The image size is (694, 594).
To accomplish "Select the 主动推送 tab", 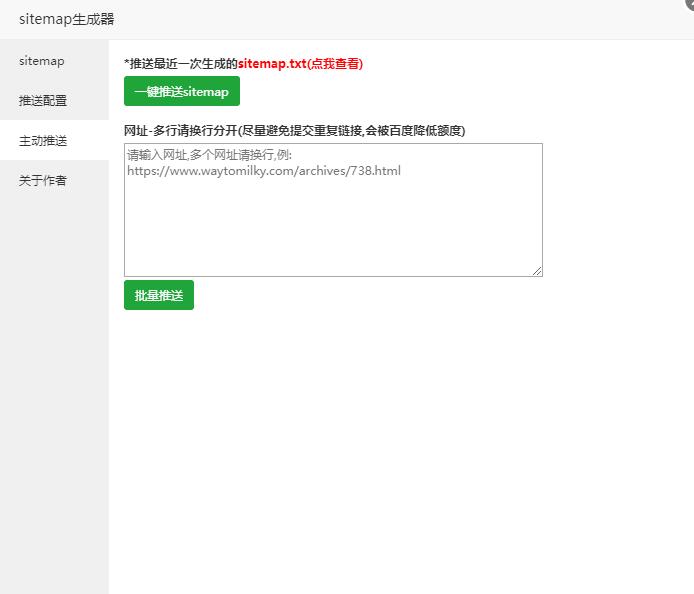I will [x=54, y=140].
